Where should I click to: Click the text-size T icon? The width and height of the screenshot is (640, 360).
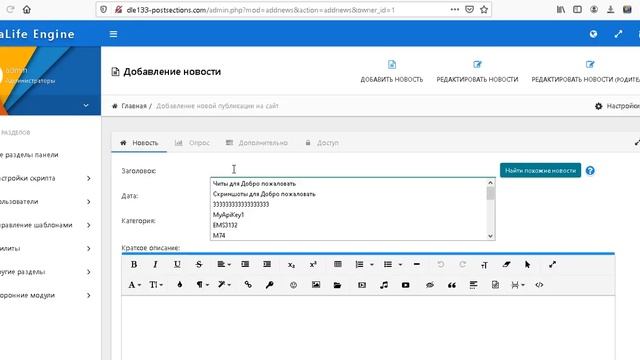tap(484, 265)
